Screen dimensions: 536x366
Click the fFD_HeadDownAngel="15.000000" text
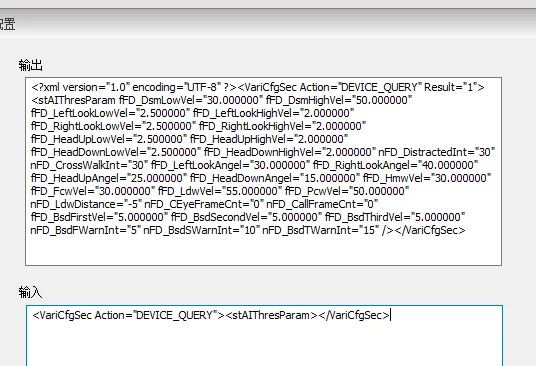pos(275,178)
